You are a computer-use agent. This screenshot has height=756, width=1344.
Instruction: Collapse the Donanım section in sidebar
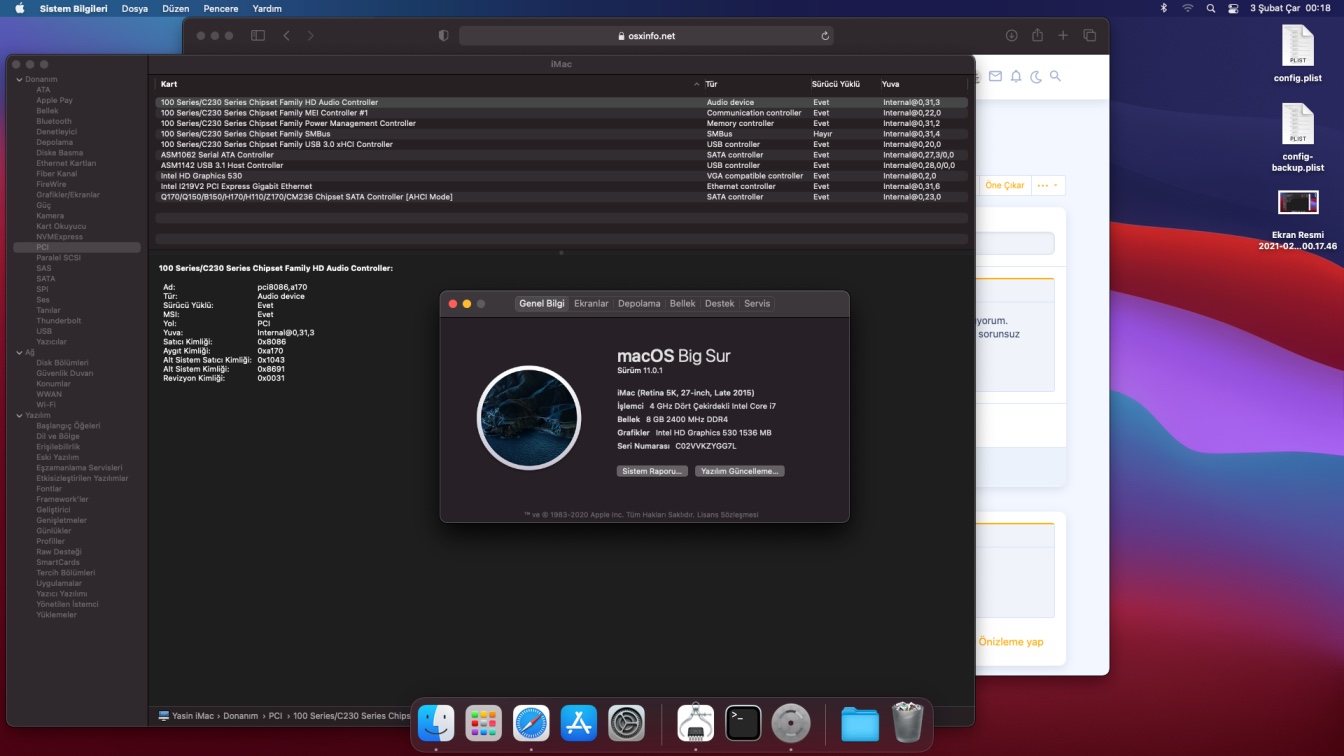coord(17,79)
